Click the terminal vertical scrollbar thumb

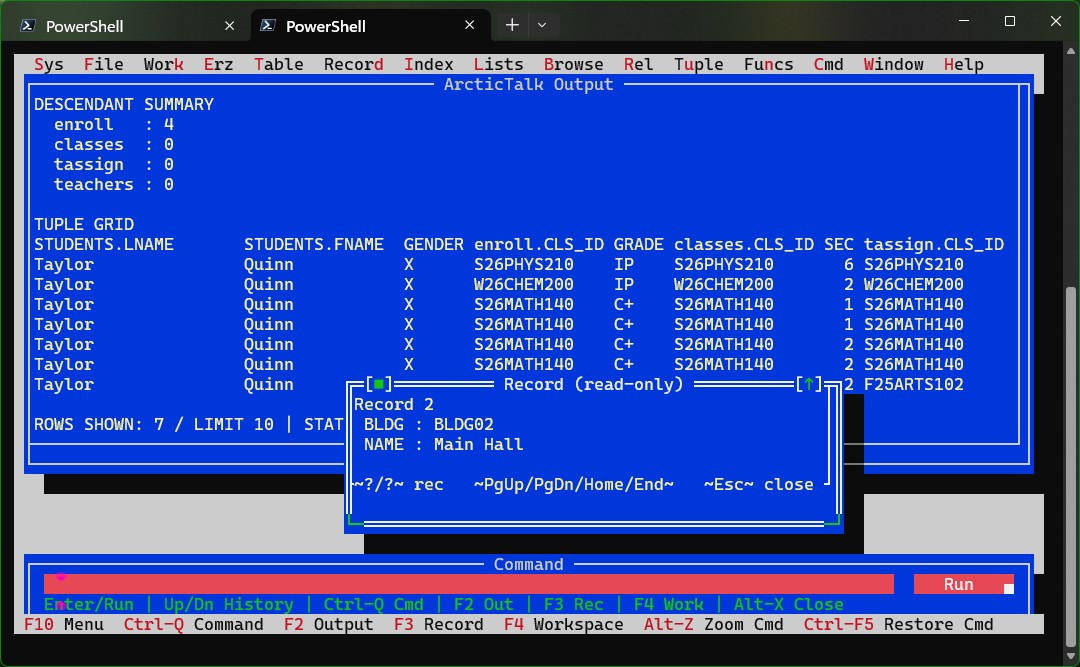(1070, 465)
